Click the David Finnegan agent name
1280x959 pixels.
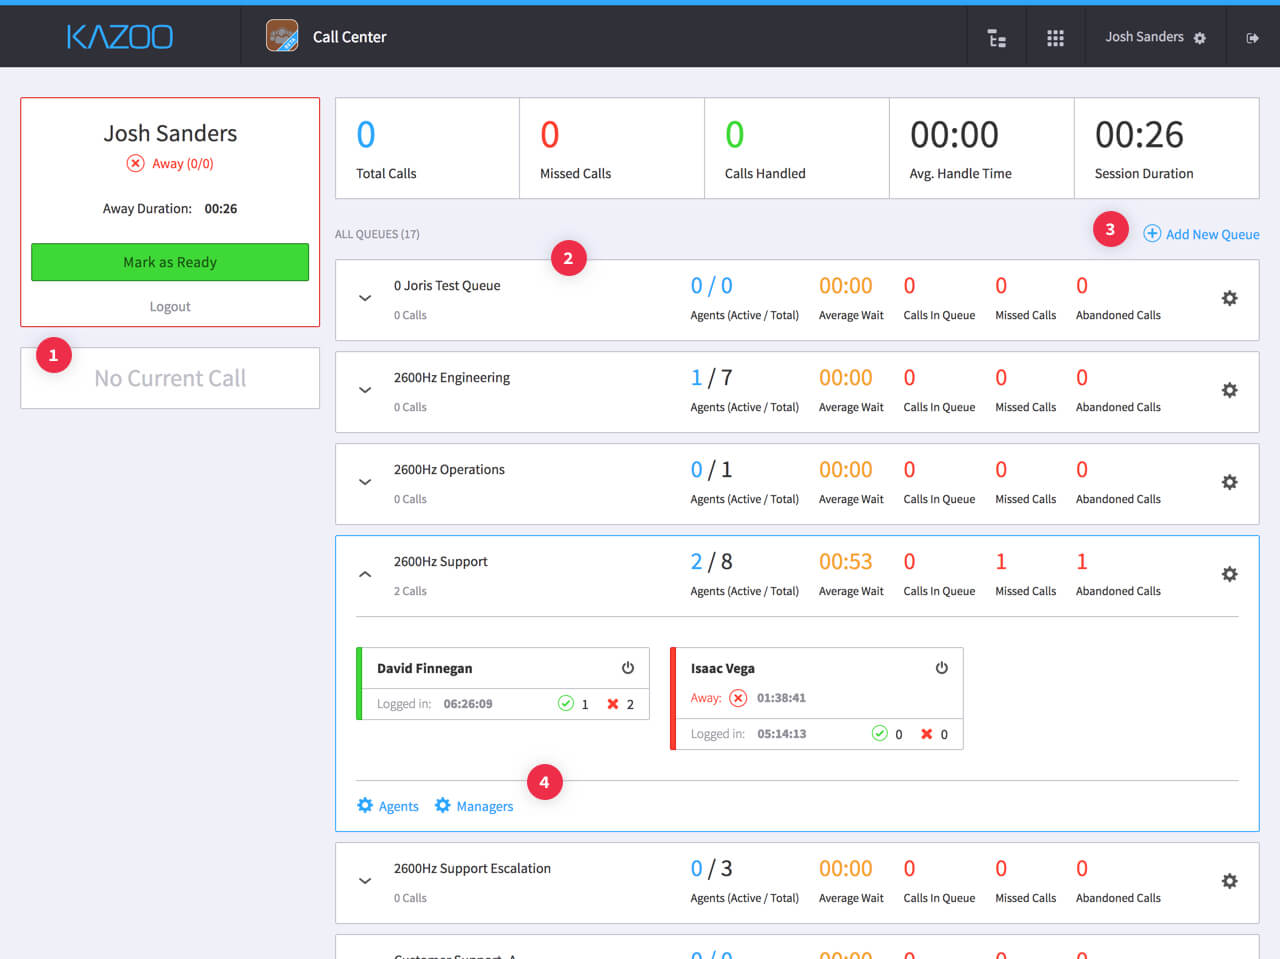tap(425, 668)
